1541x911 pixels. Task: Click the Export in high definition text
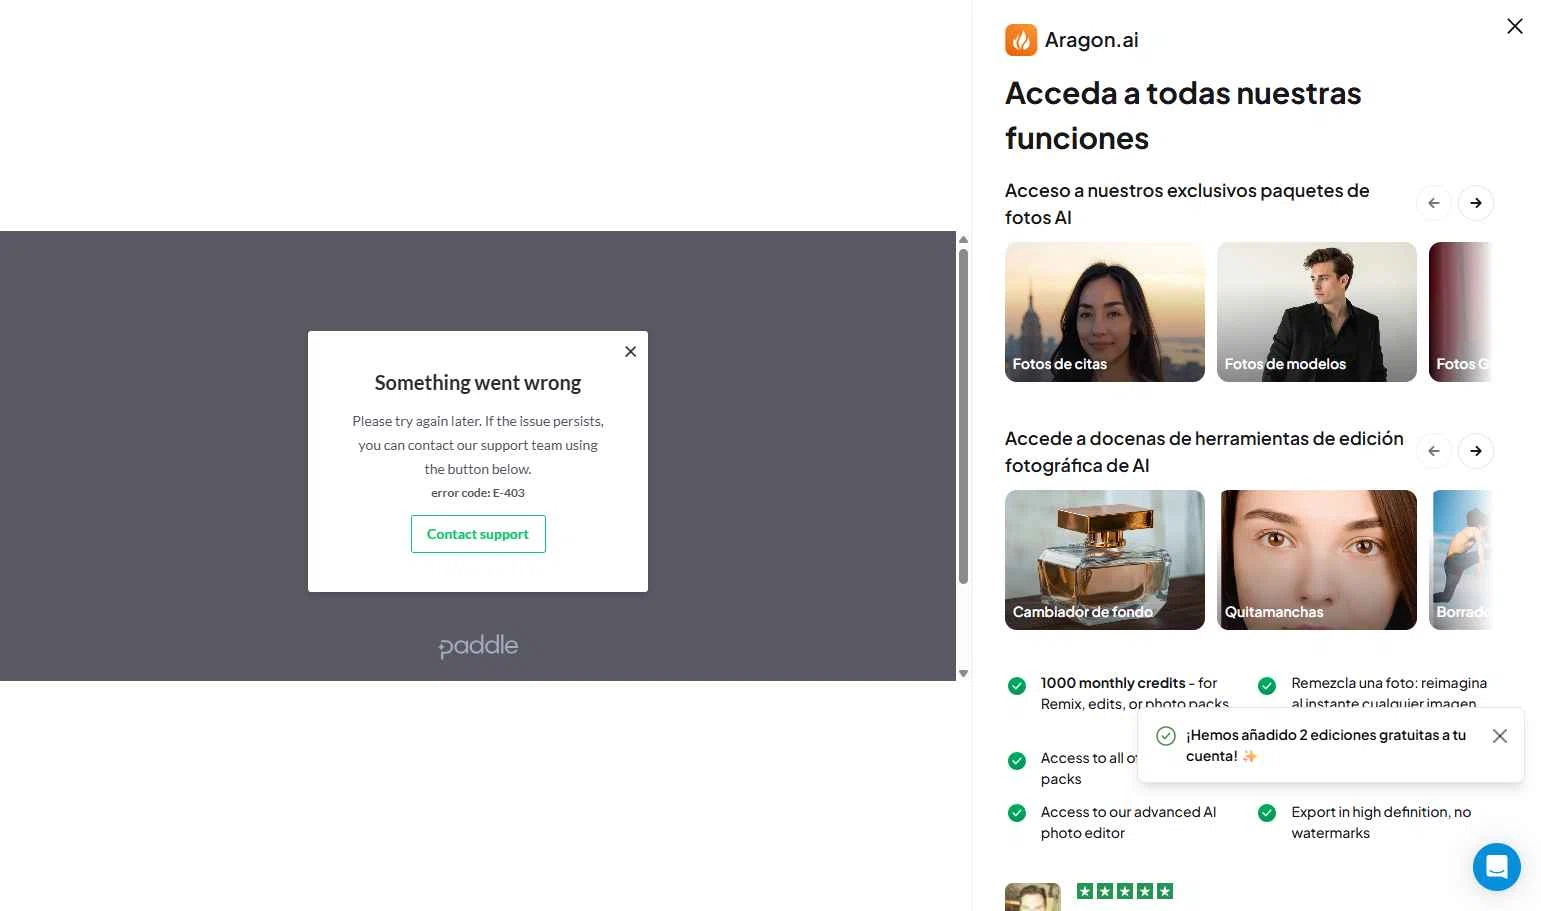[1381, 823]
